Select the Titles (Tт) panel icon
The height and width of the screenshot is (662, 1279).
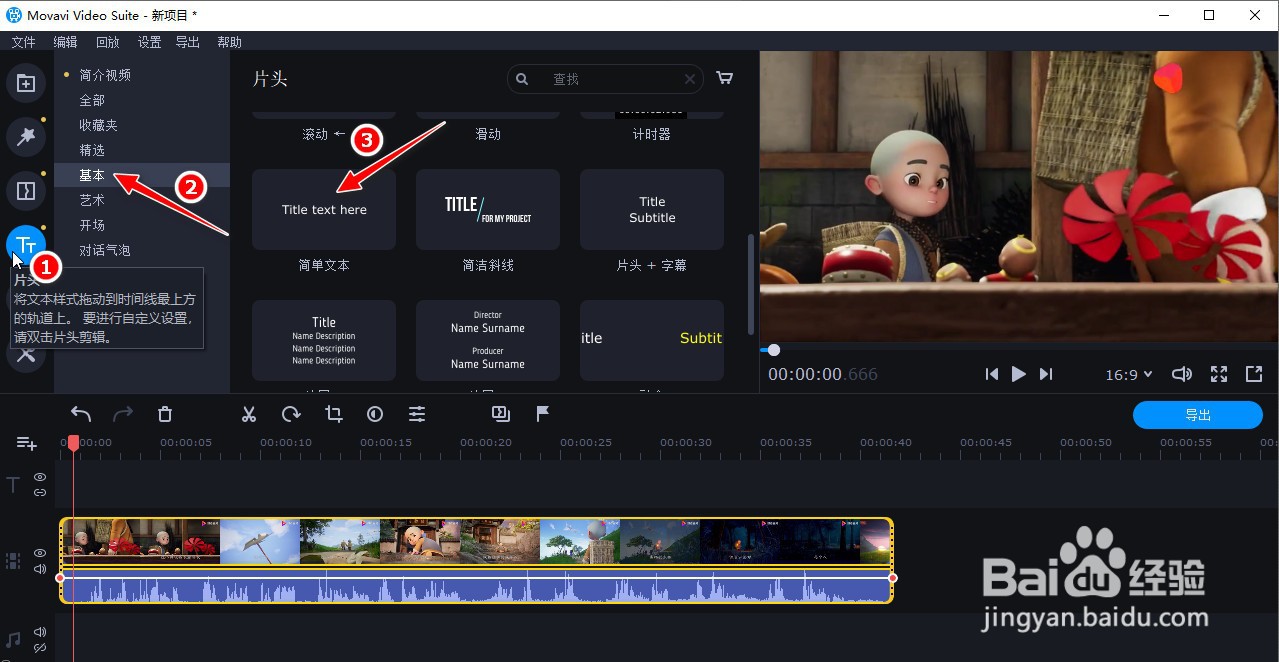pos(26,244)
